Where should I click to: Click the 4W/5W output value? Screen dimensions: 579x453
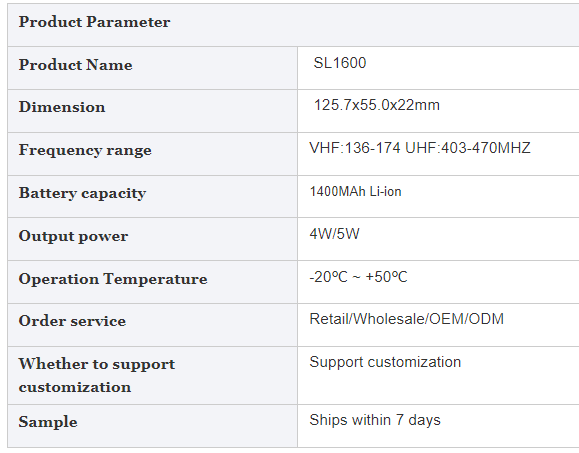[x=334, y=234]
